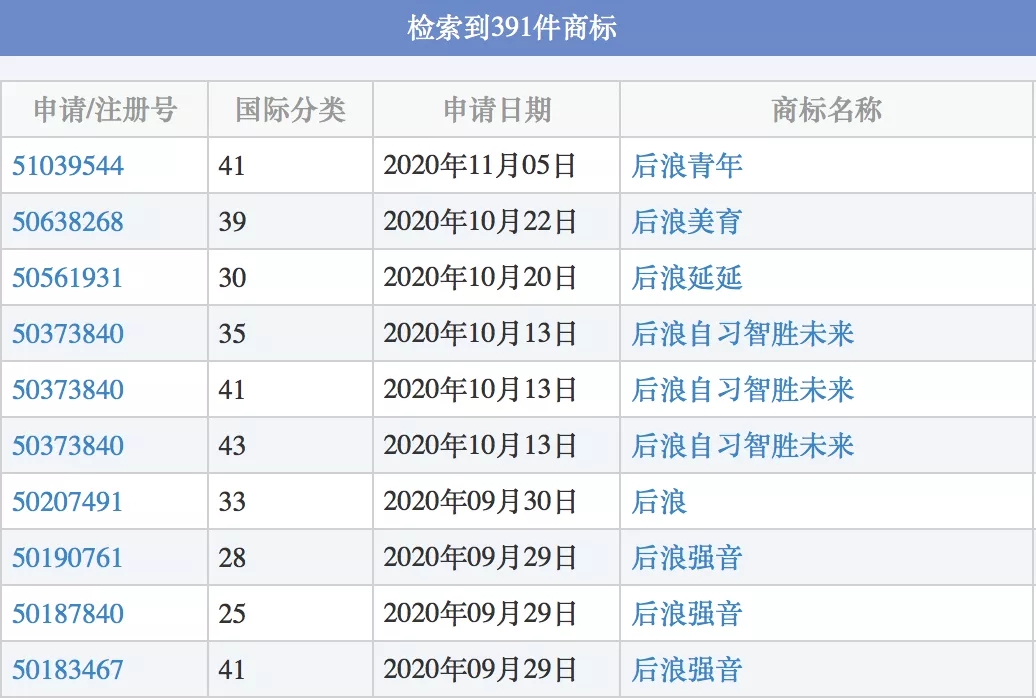Select the 商标名称 column header

(x=827, y=110)
